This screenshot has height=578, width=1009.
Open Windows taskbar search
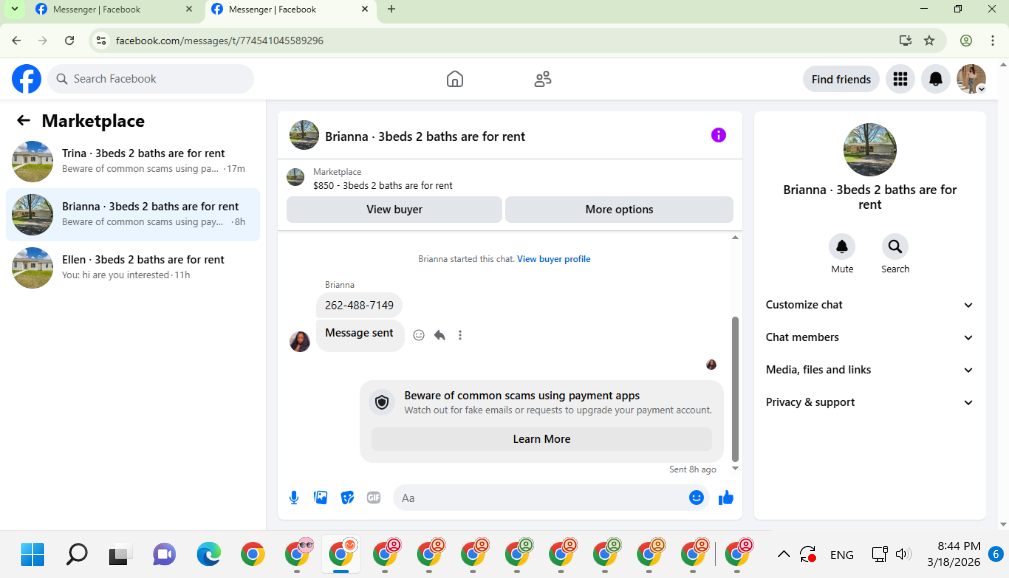77,554
